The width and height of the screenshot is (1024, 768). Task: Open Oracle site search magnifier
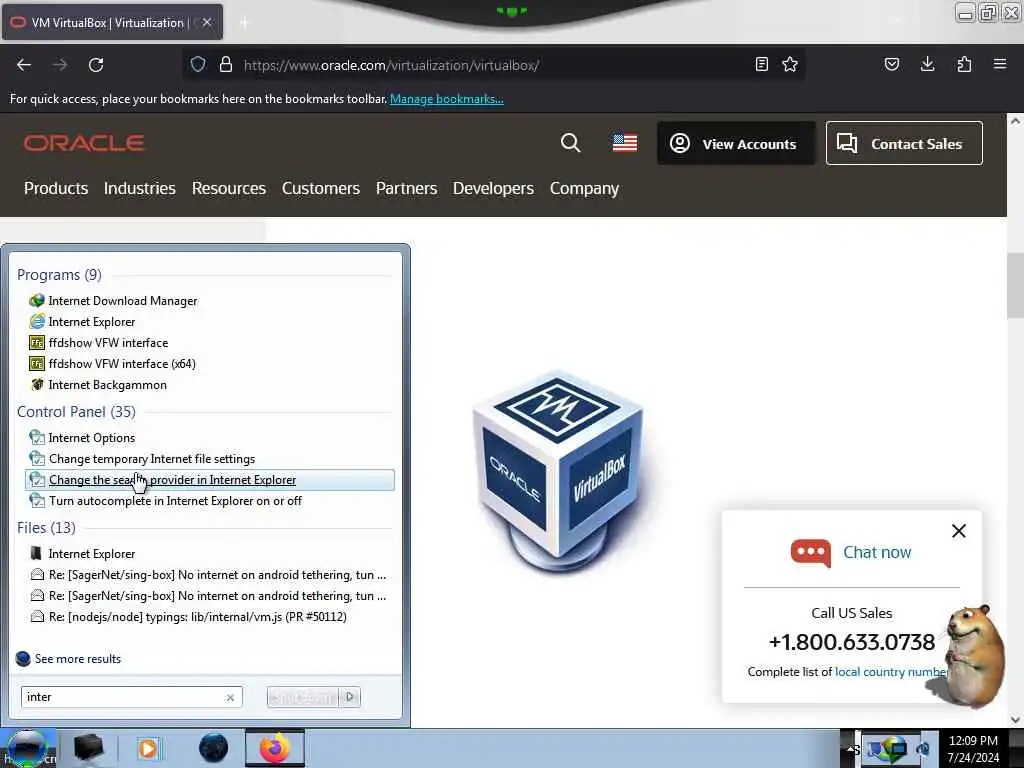coord(571,143)
